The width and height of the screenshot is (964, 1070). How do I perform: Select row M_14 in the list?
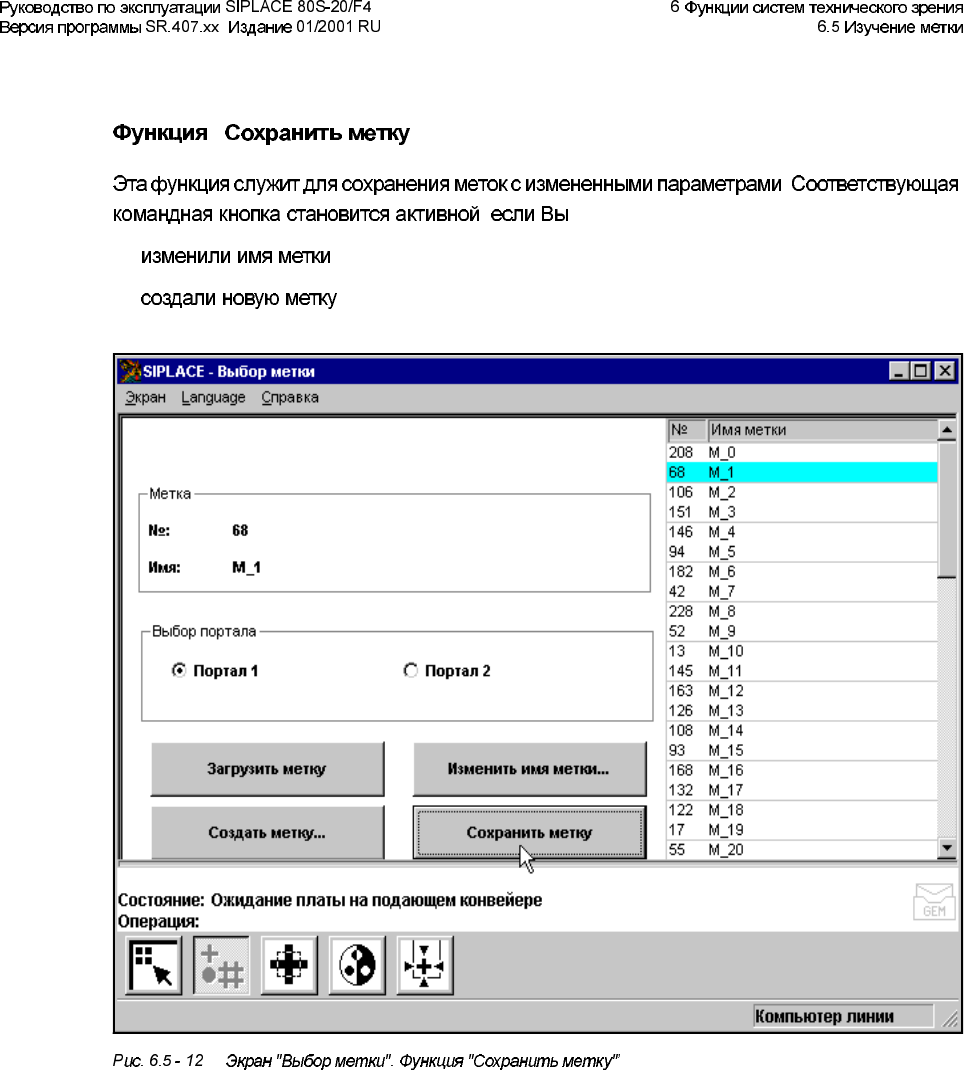coord(802,730)
